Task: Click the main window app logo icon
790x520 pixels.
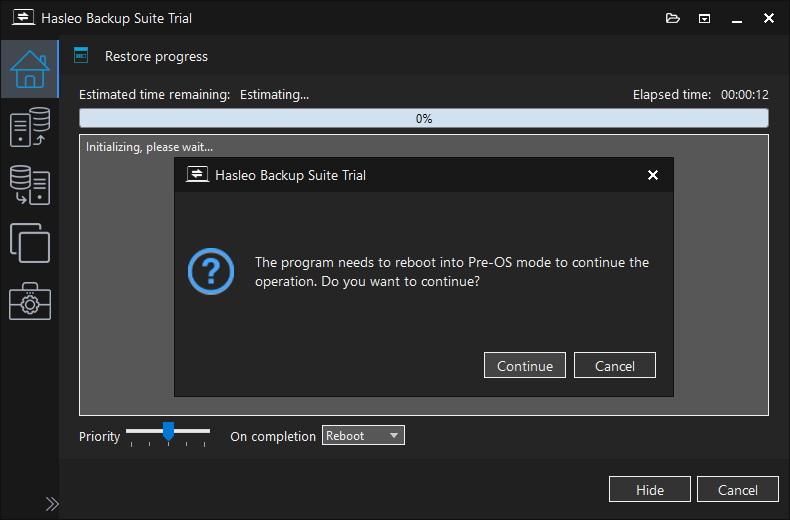Action: point(23,18)
